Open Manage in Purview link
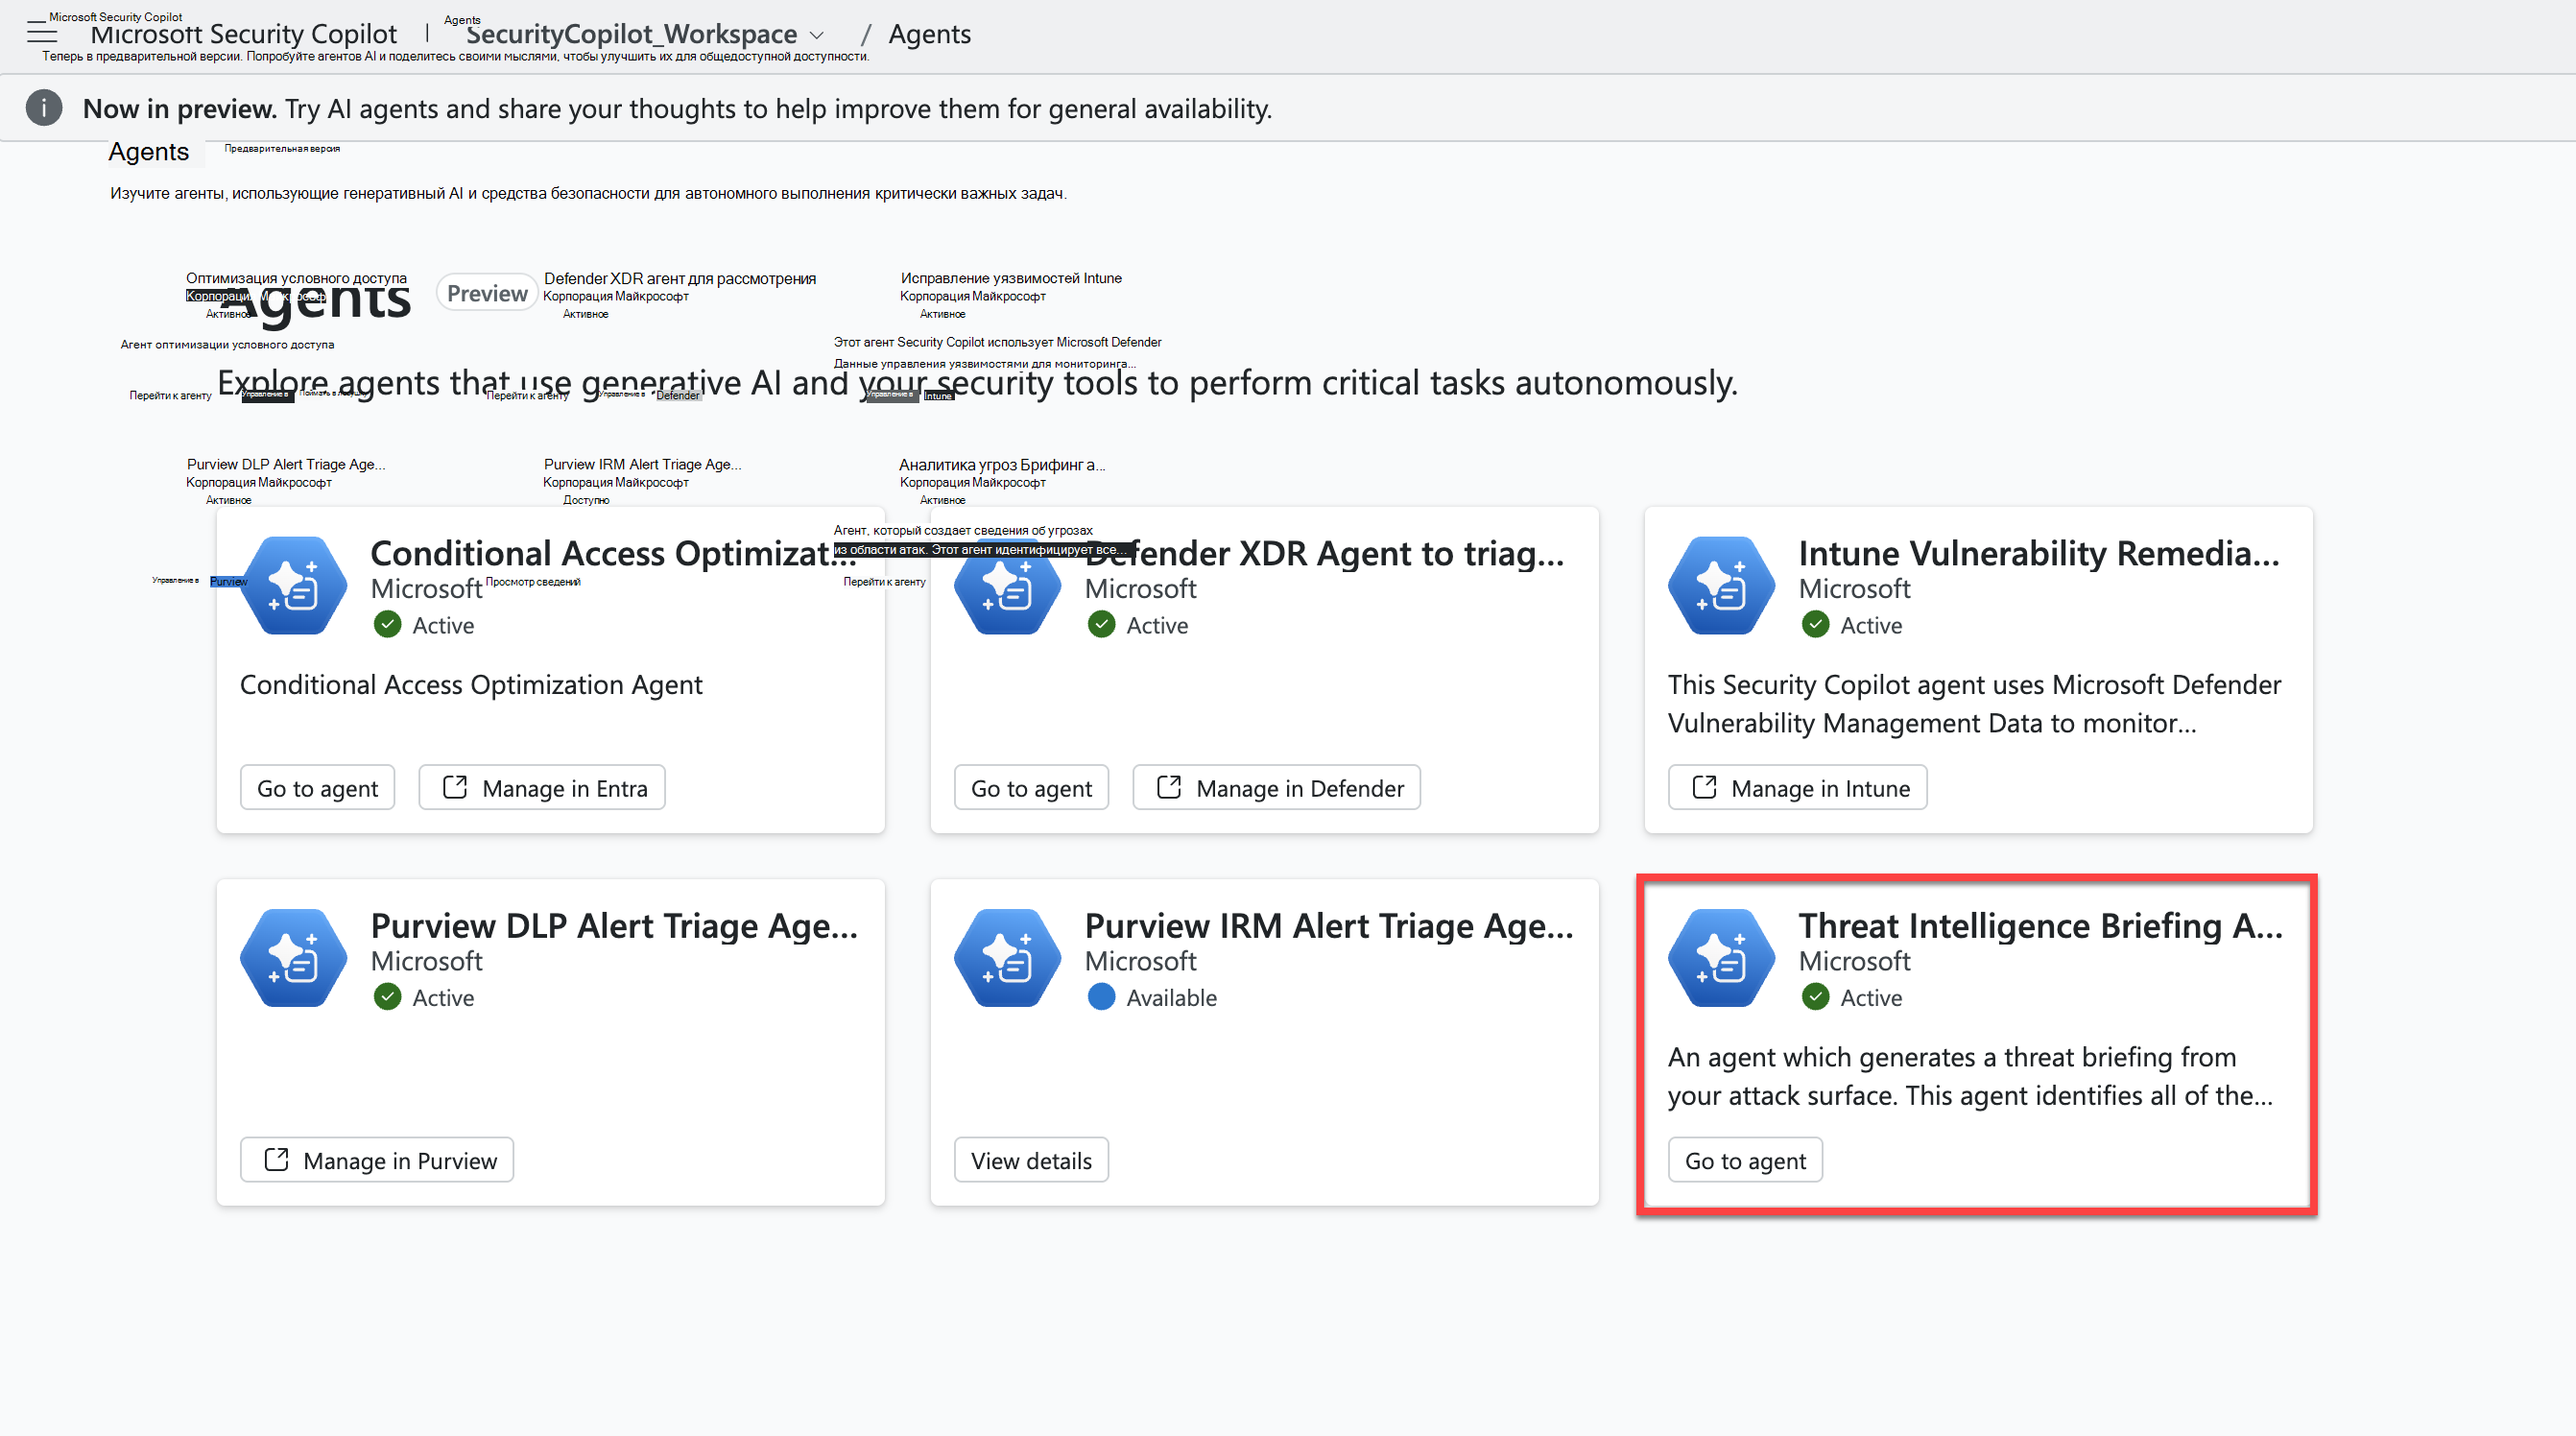Image resolution: width=2576 pixels, height=1436 pixels. tap(377, 1160)
